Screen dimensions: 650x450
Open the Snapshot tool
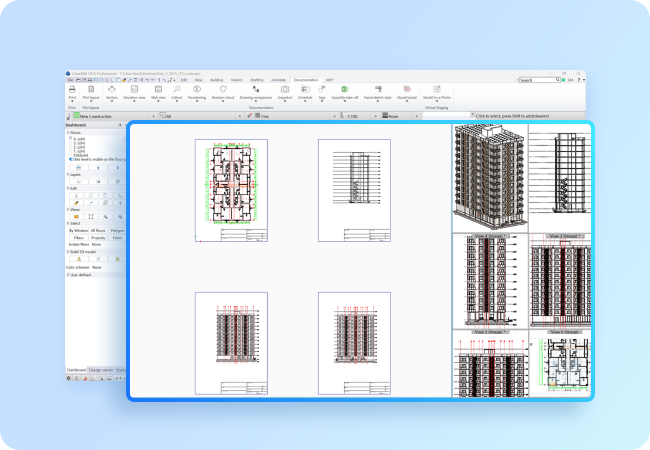coord(285,90)
